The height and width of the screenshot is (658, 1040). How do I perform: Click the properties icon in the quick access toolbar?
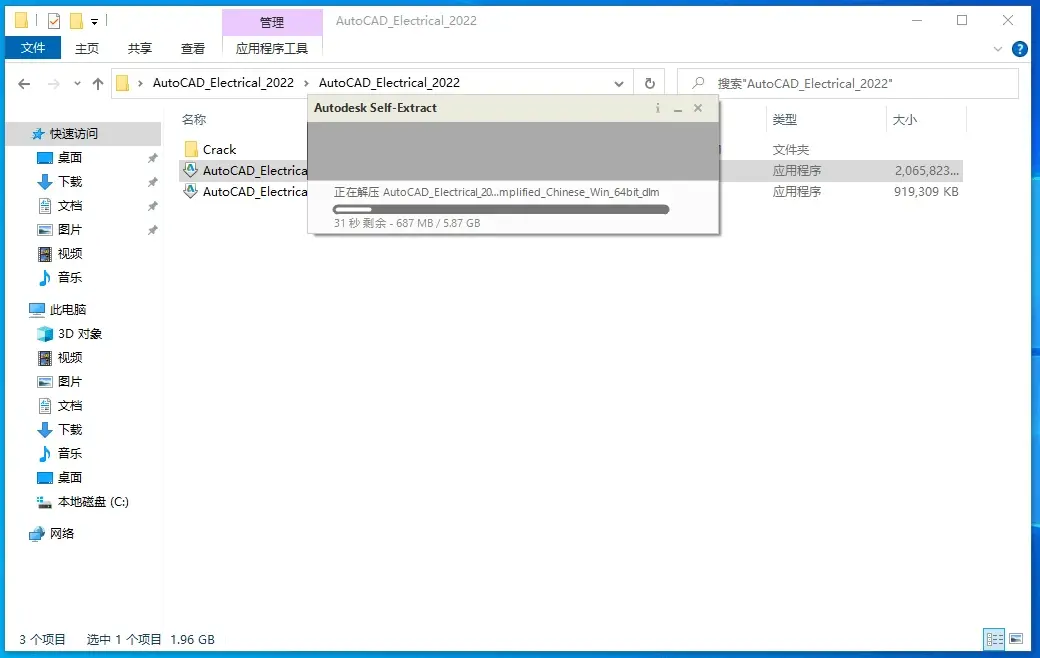point(54,21)
